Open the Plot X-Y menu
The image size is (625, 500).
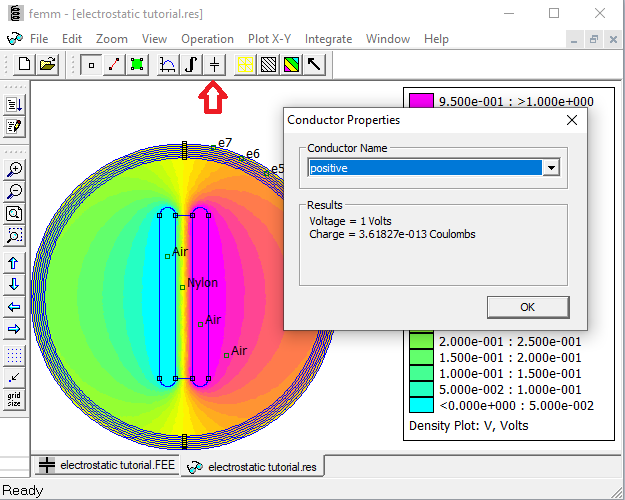pyautogui.click(x=271, y=39)
